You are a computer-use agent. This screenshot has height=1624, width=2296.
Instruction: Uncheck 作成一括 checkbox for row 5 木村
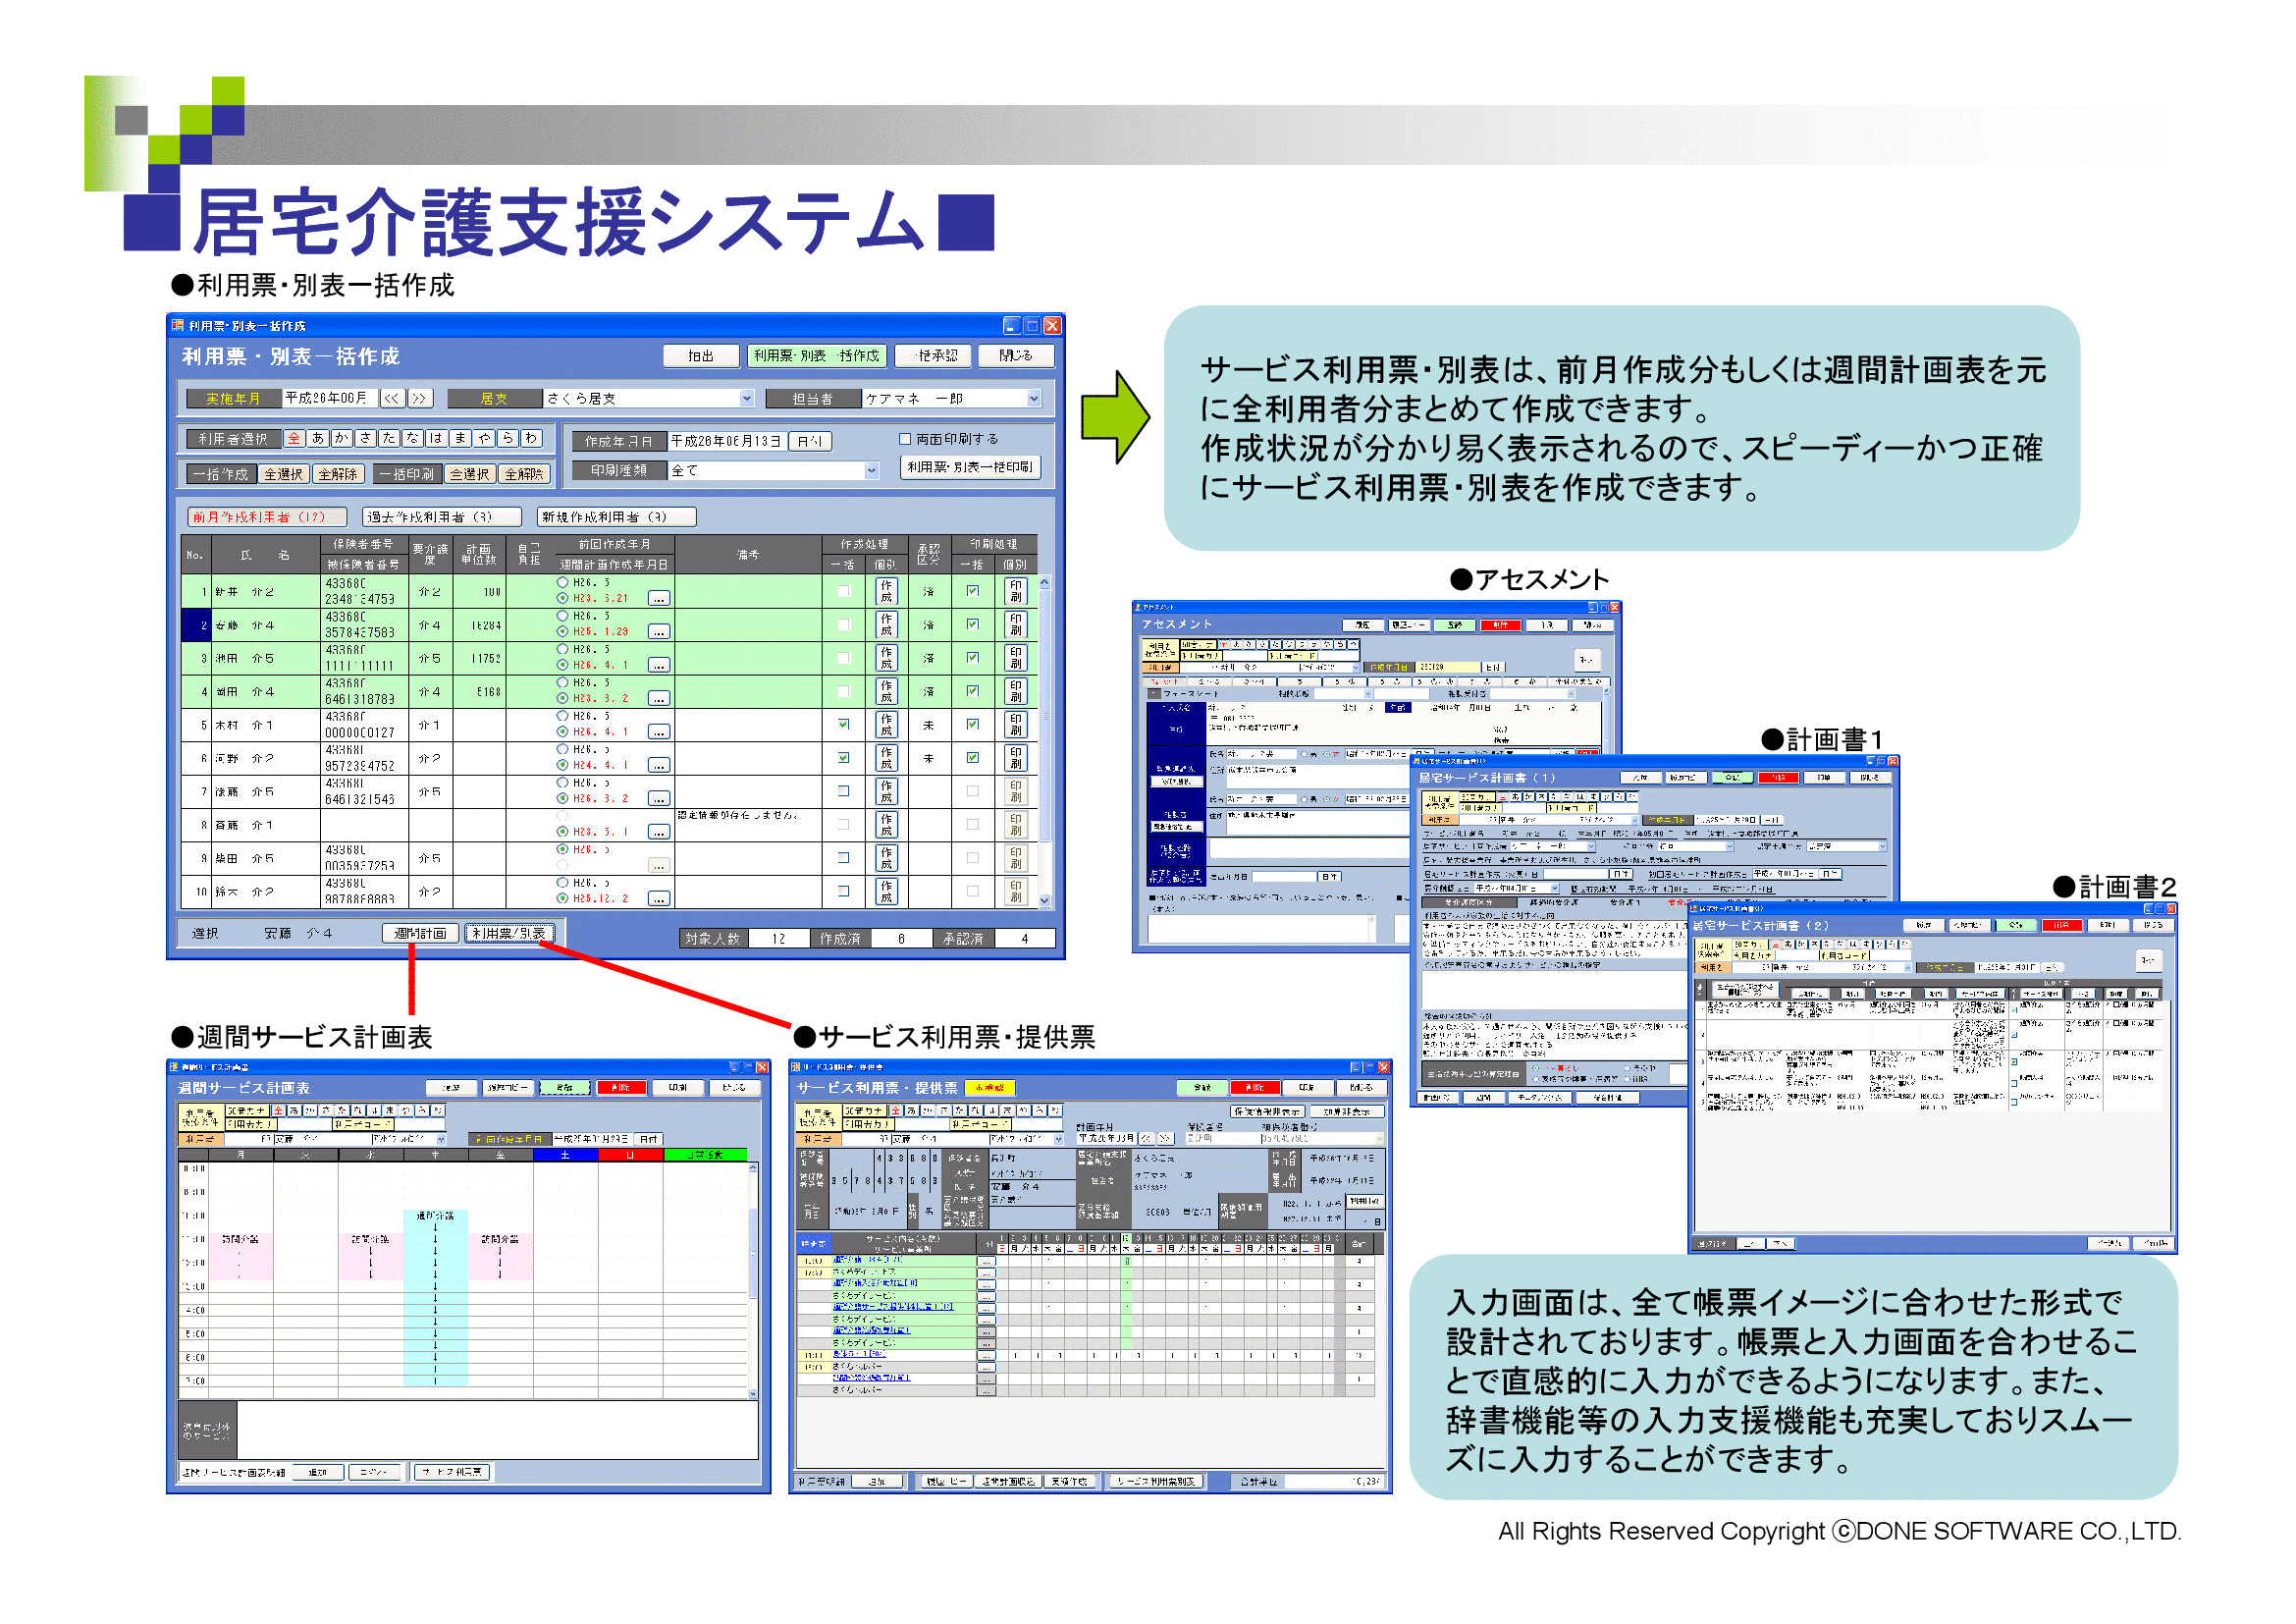coord(844,724)
